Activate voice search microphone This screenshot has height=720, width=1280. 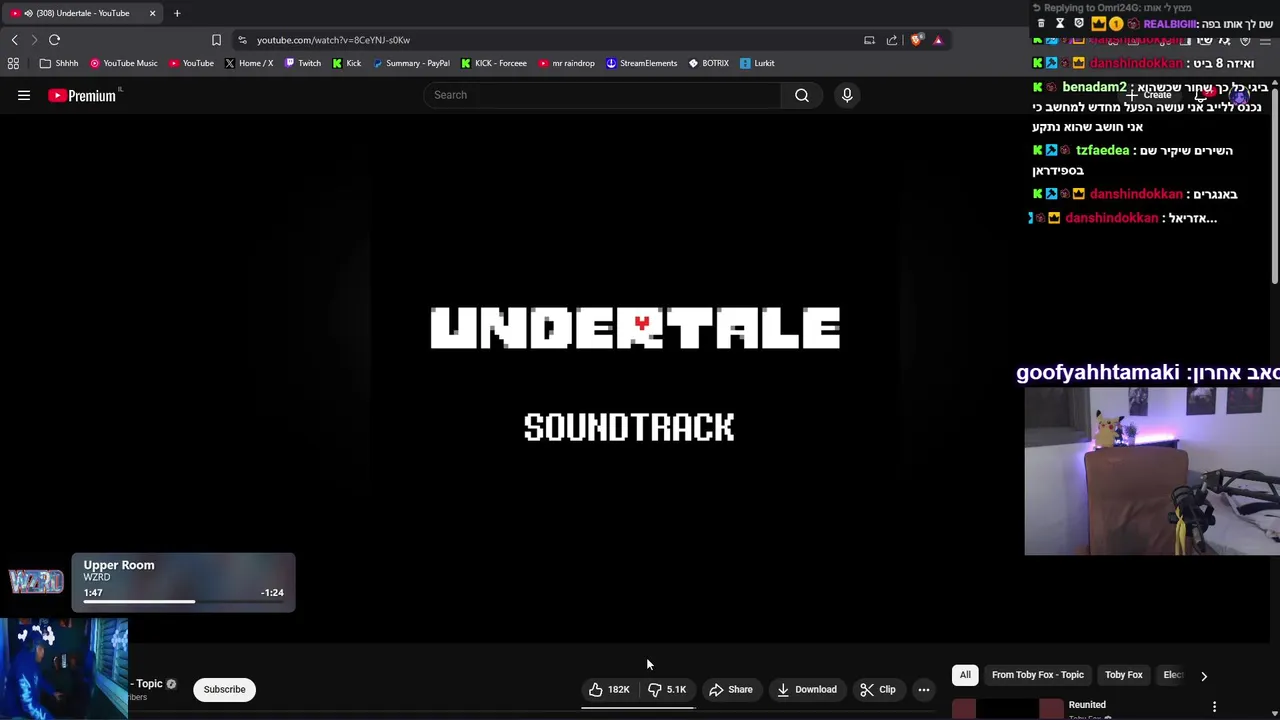847,95
